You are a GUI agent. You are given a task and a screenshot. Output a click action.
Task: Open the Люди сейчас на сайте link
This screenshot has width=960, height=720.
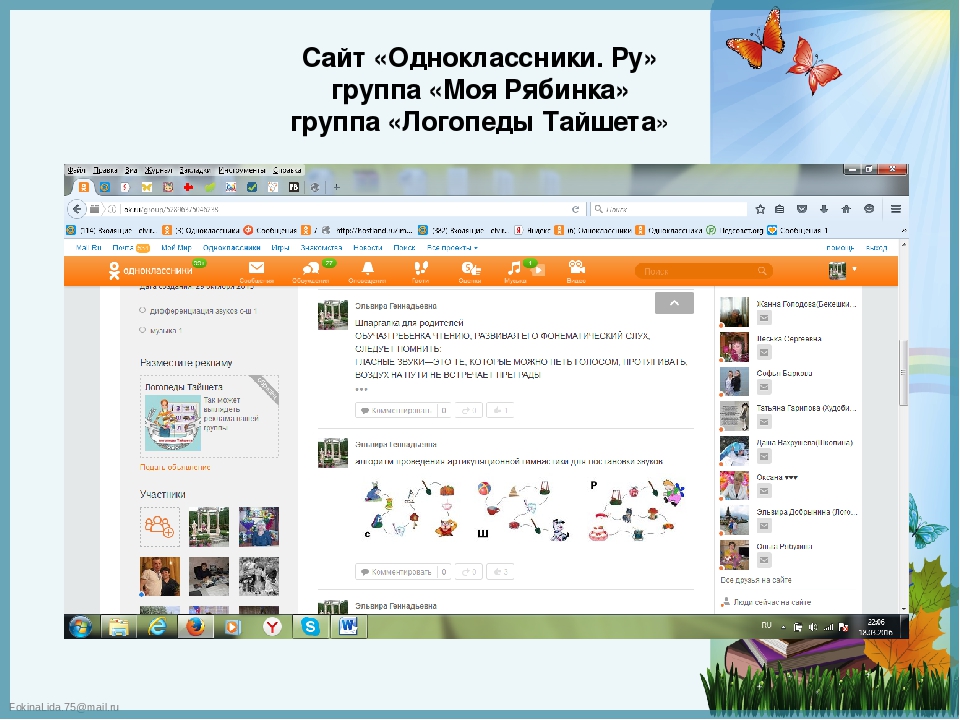[x=772, y=602]
